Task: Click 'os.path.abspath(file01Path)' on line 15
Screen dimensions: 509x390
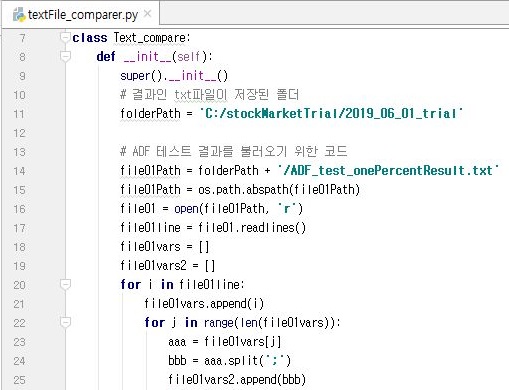Action: click(279, 190)
